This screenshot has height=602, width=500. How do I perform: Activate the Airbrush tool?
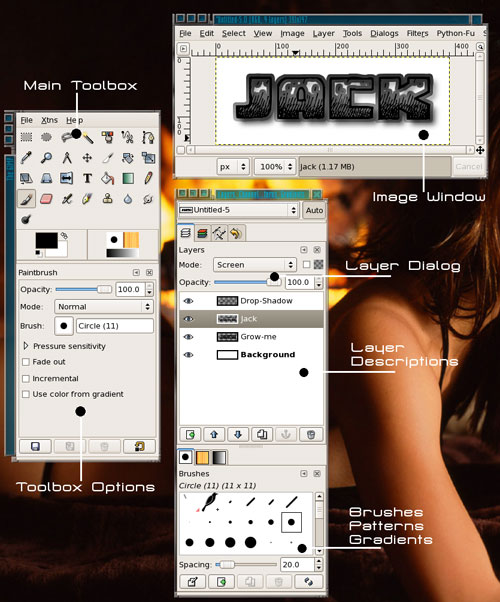tap(67, 198)
